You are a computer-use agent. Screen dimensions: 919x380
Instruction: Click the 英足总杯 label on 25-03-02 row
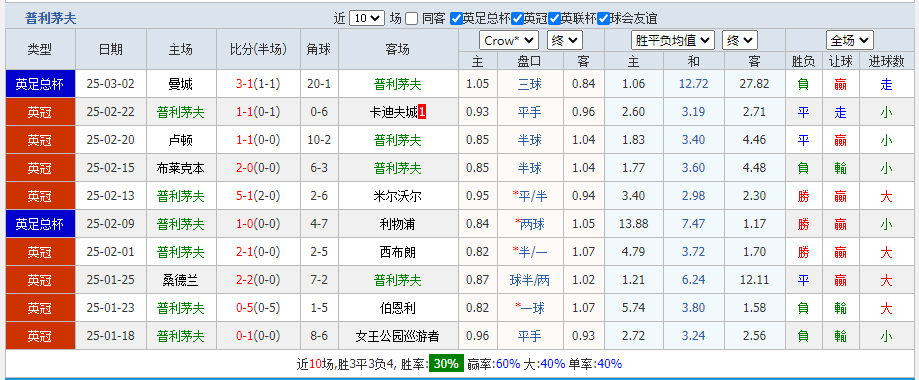coord(40,84)
